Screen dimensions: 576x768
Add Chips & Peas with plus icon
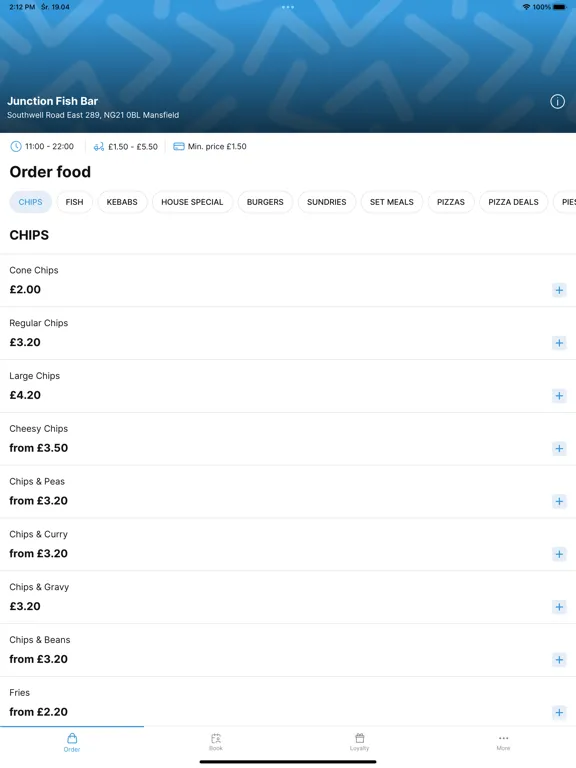coord(559,502)
